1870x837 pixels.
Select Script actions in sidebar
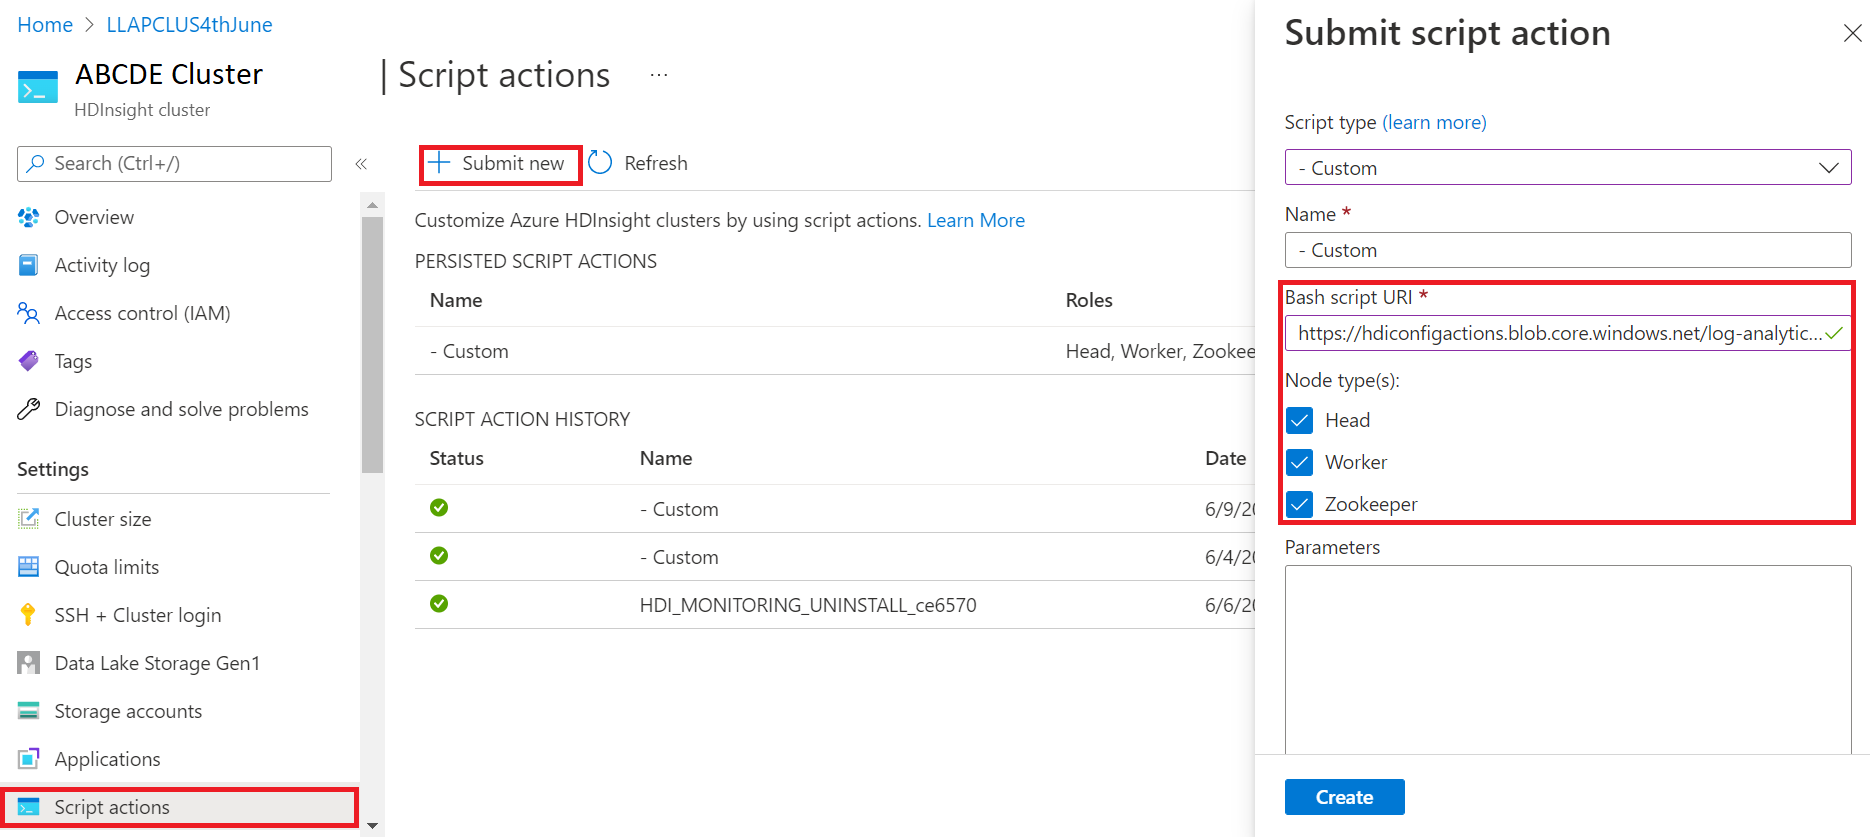tap(112, 807)
